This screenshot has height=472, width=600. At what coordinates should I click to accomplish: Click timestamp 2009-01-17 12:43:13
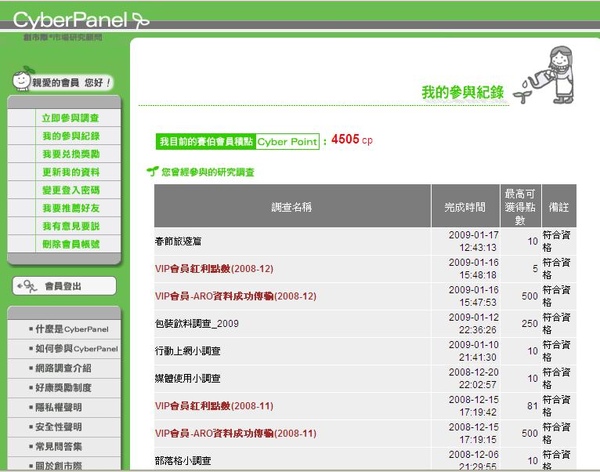coord(474,241)
